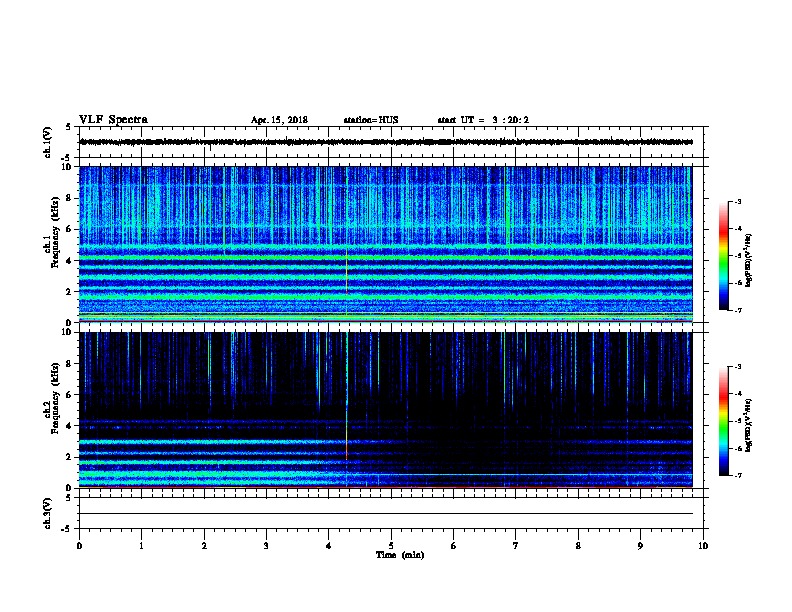Click the "ch.3(V)" axis label
The width and height of the screenshot is (792, 612).
[48, 513]
